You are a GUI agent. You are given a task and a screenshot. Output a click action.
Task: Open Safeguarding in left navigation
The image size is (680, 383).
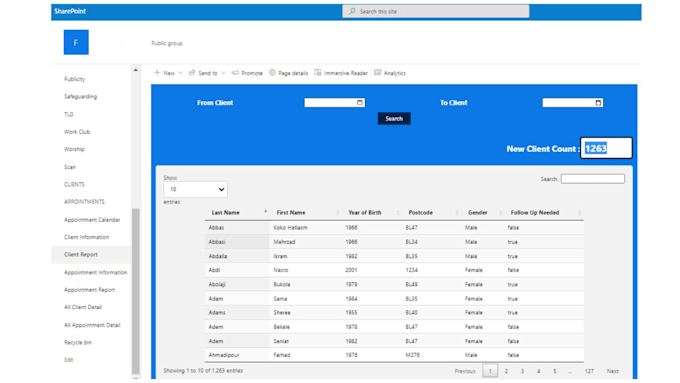pyautogui.click(x=81, y=97)
